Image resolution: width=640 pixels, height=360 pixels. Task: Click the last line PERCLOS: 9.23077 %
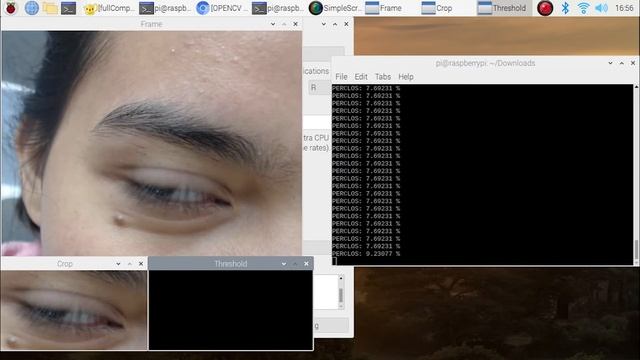366,254
